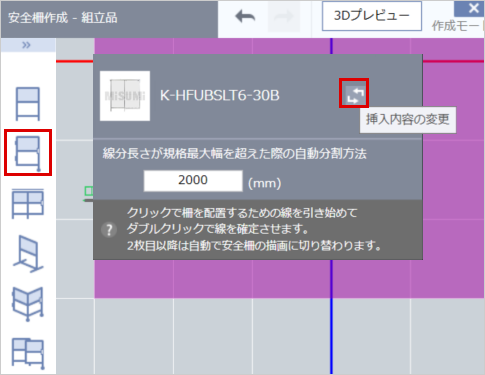Click the K-HFUBSLT6-30B product thumbnail
The image size is (485, 375).
click(125, 96)
